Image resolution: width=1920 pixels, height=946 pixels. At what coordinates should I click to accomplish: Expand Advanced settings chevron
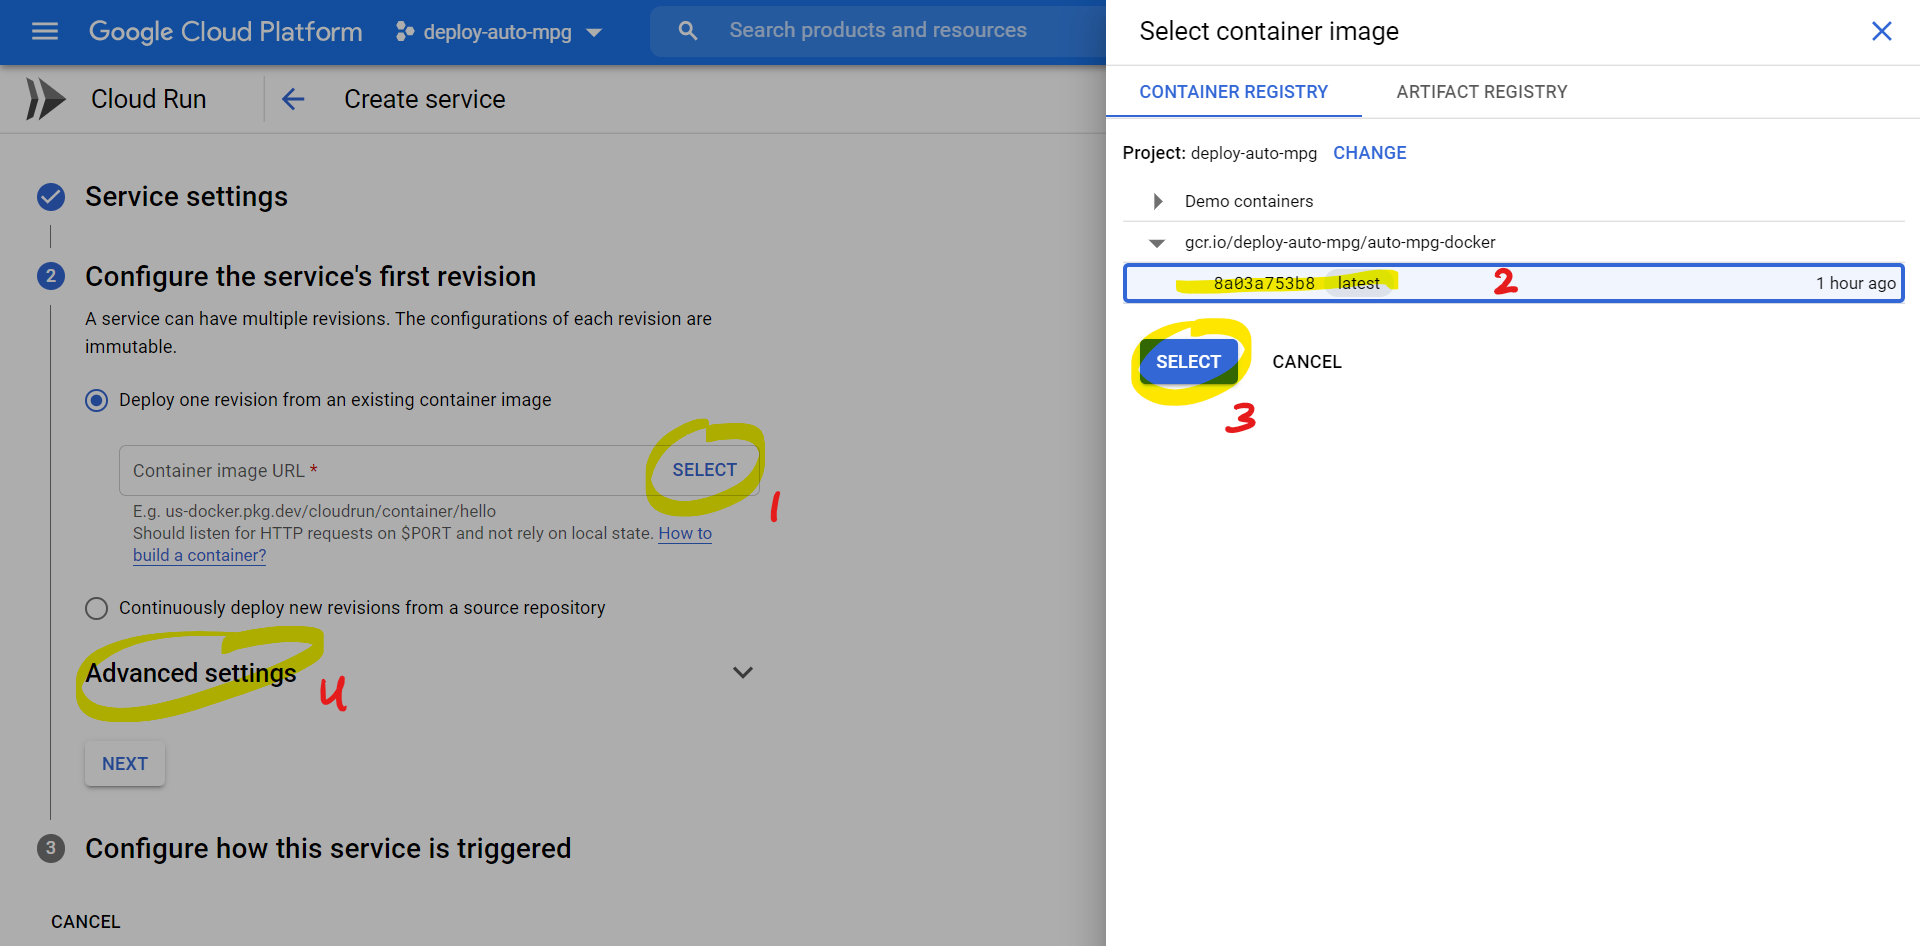tap(743, 672)
